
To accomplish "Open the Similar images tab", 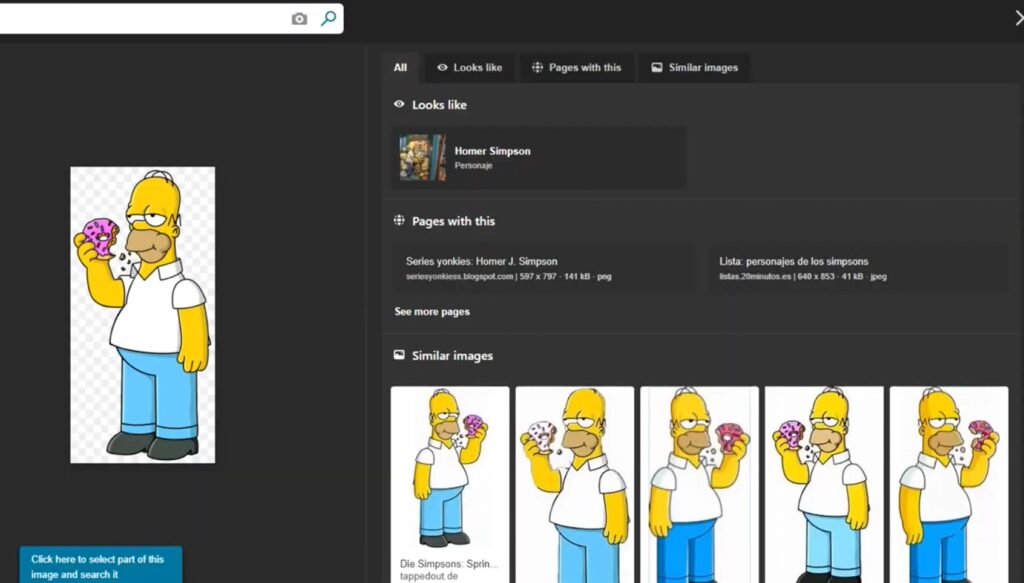I will point(695,68).
